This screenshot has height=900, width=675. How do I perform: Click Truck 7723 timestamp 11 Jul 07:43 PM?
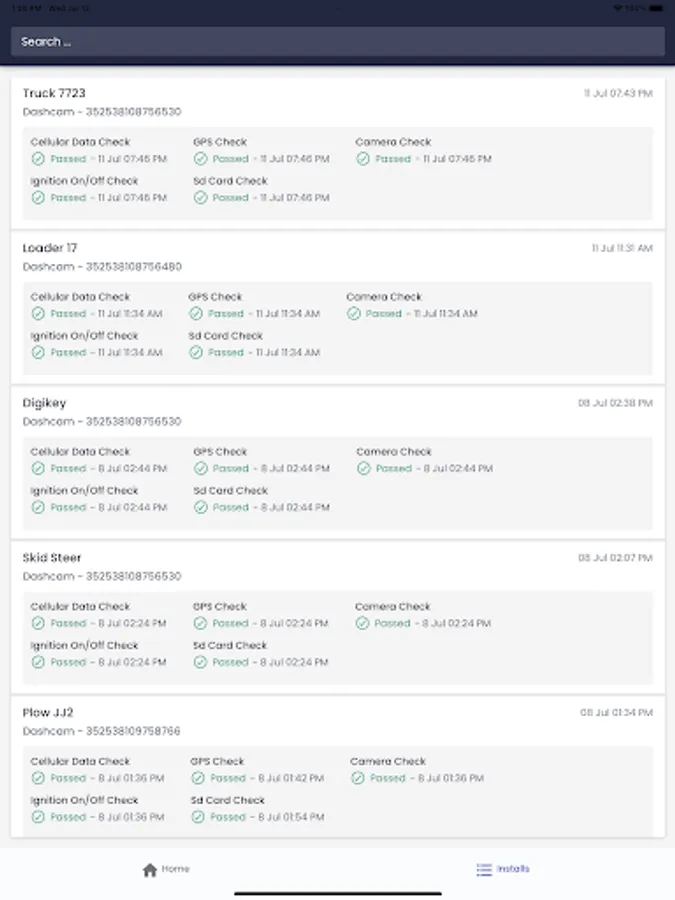[618, 94]
